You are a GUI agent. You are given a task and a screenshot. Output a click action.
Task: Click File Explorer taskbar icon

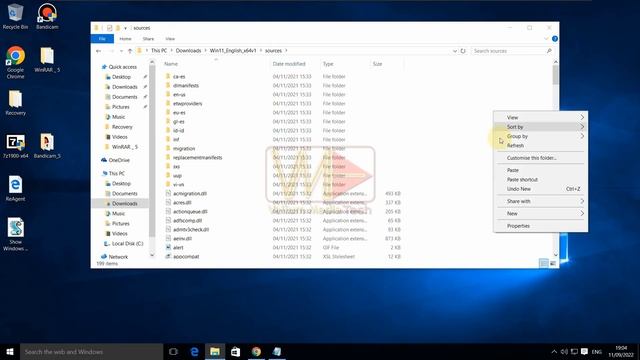(215, 351)
